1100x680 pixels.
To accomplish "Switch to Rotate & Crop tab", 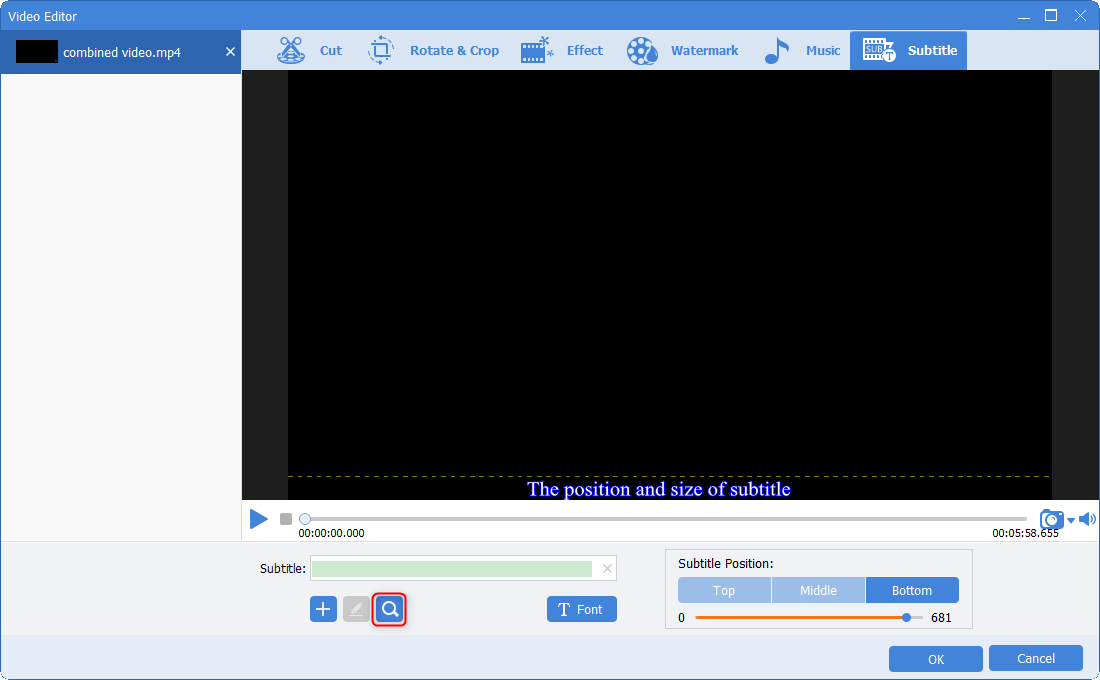I will 434,51.
